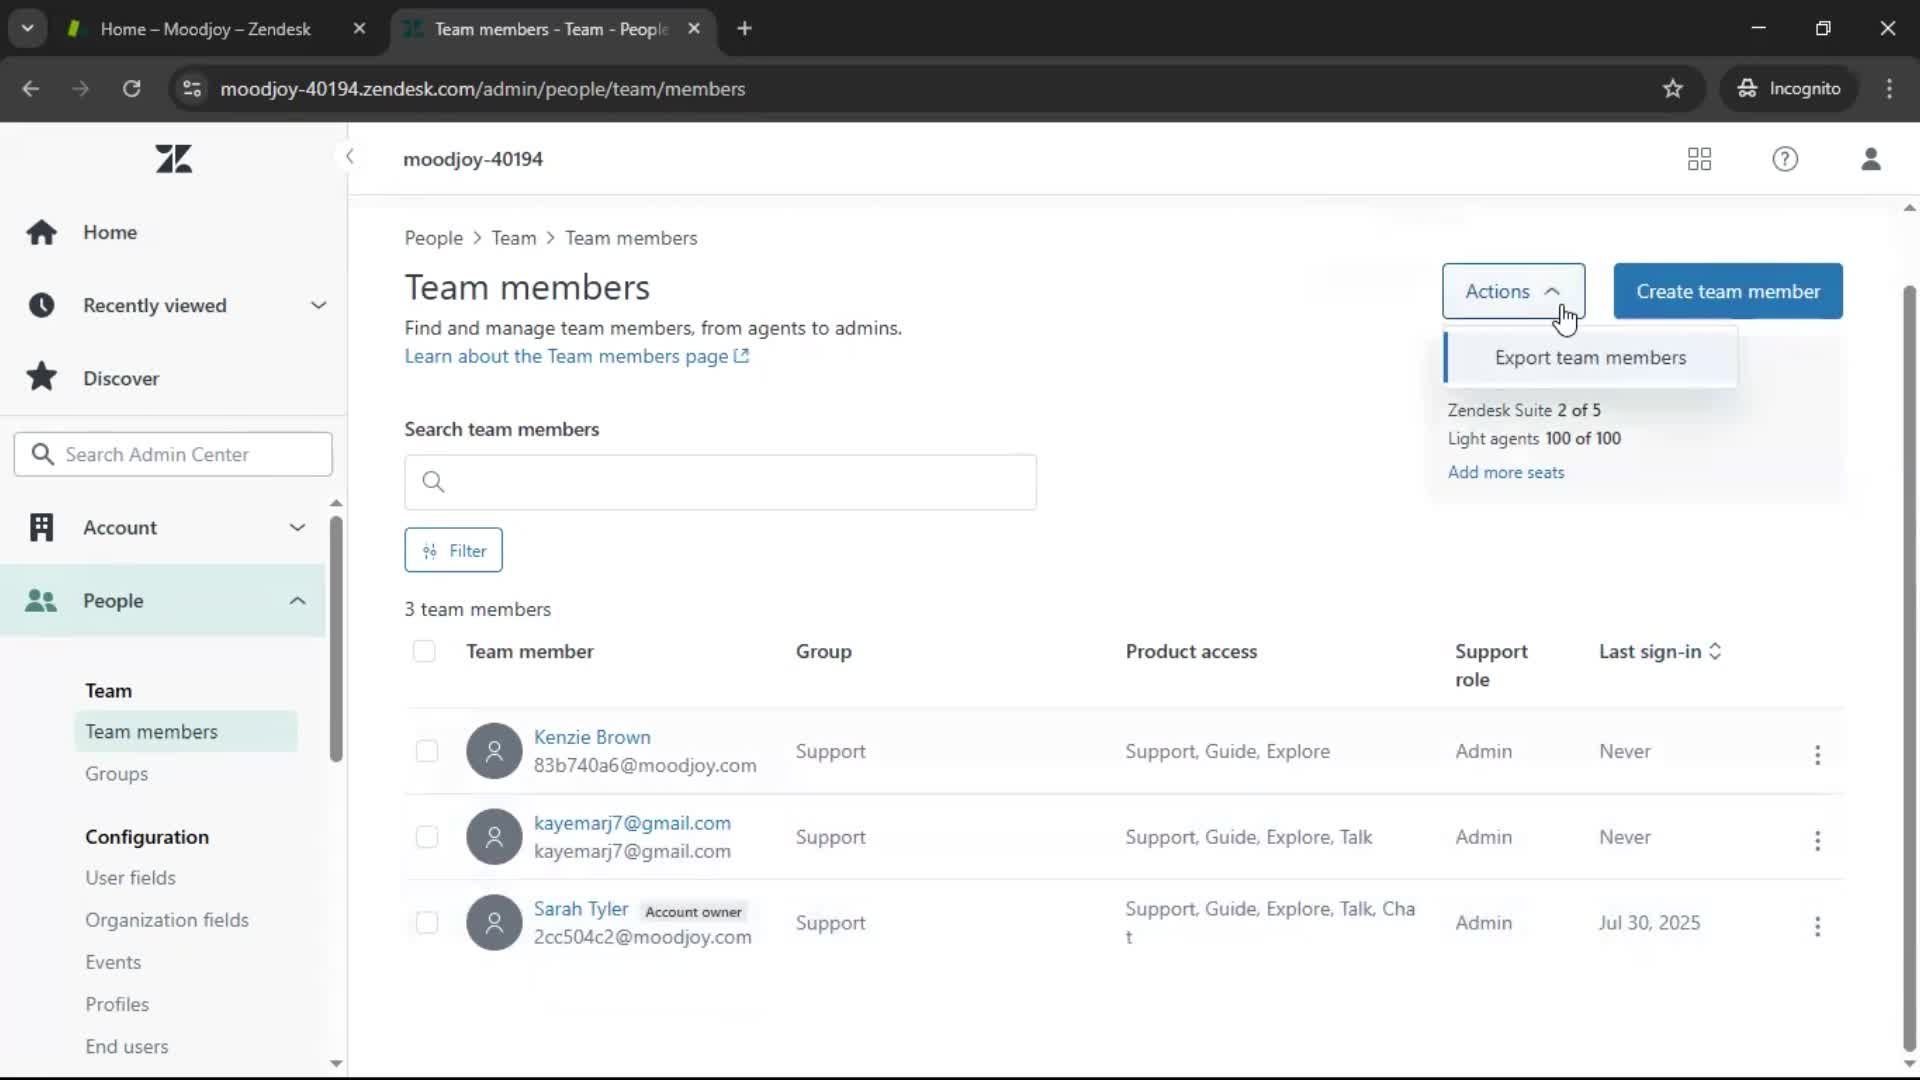The image size is (1920, 1080).
Task: Sort by Last sign-in column
Action: (x=1660, y=651)
